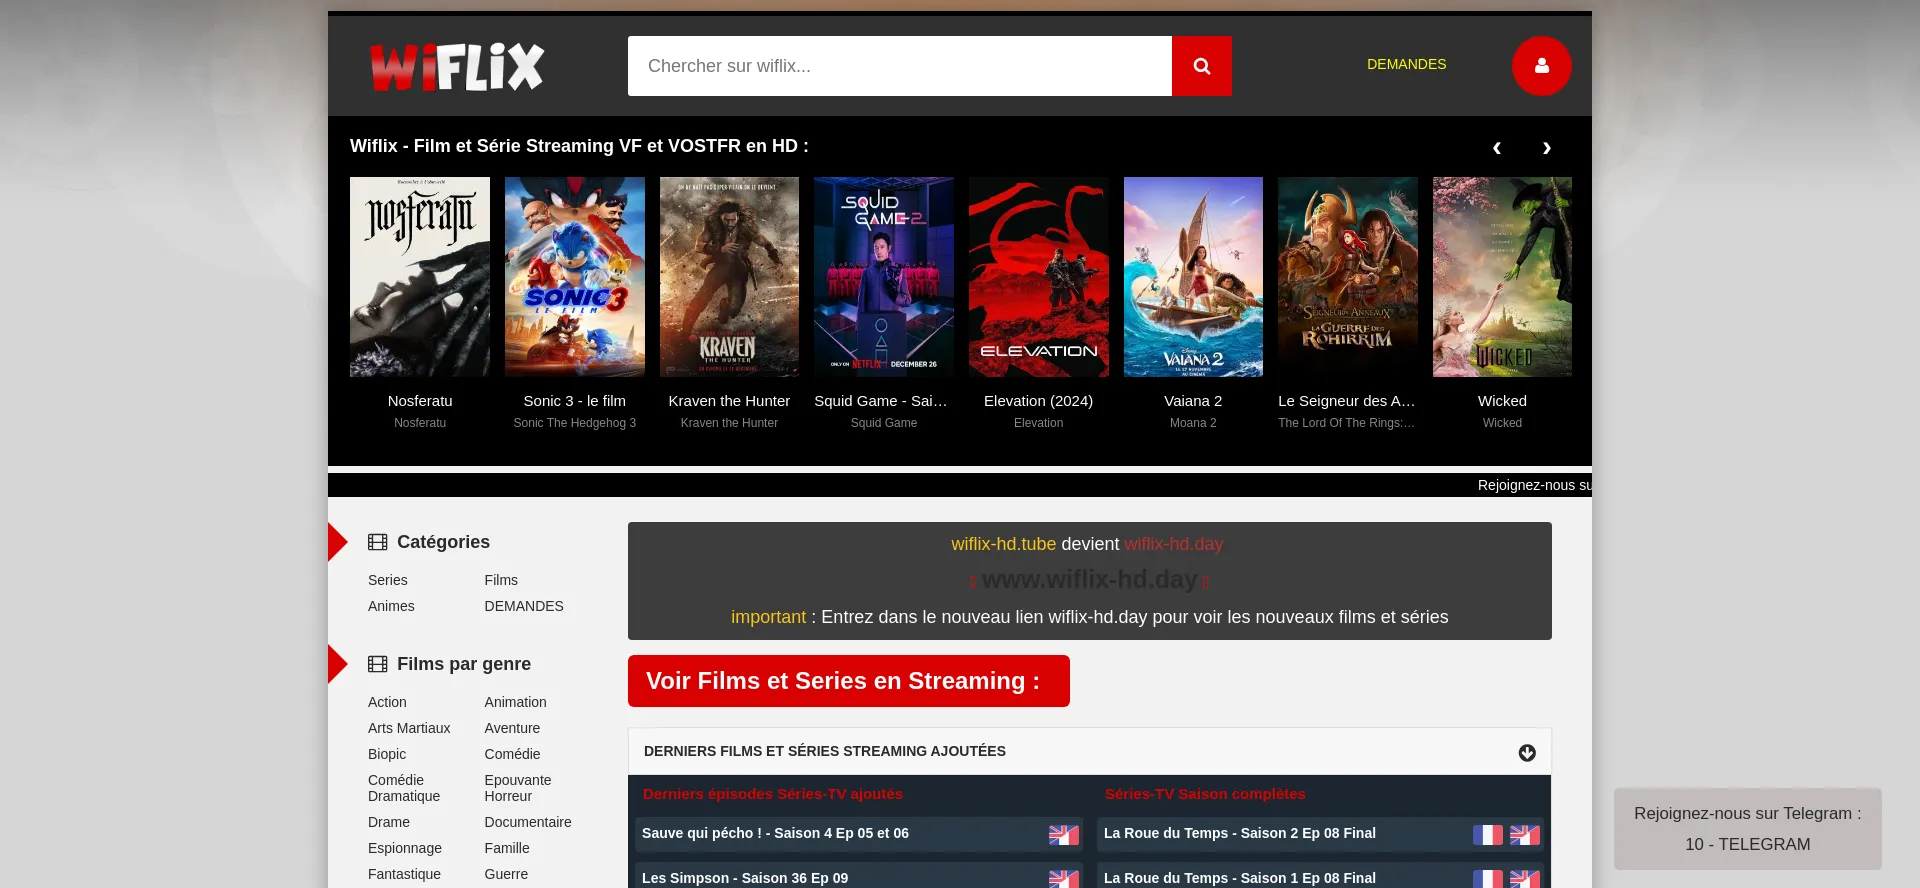Select DEMANDES in Catégories sidebar
Image resolution: width=1920 pixels, height=888 pixels.
[524, 606]
